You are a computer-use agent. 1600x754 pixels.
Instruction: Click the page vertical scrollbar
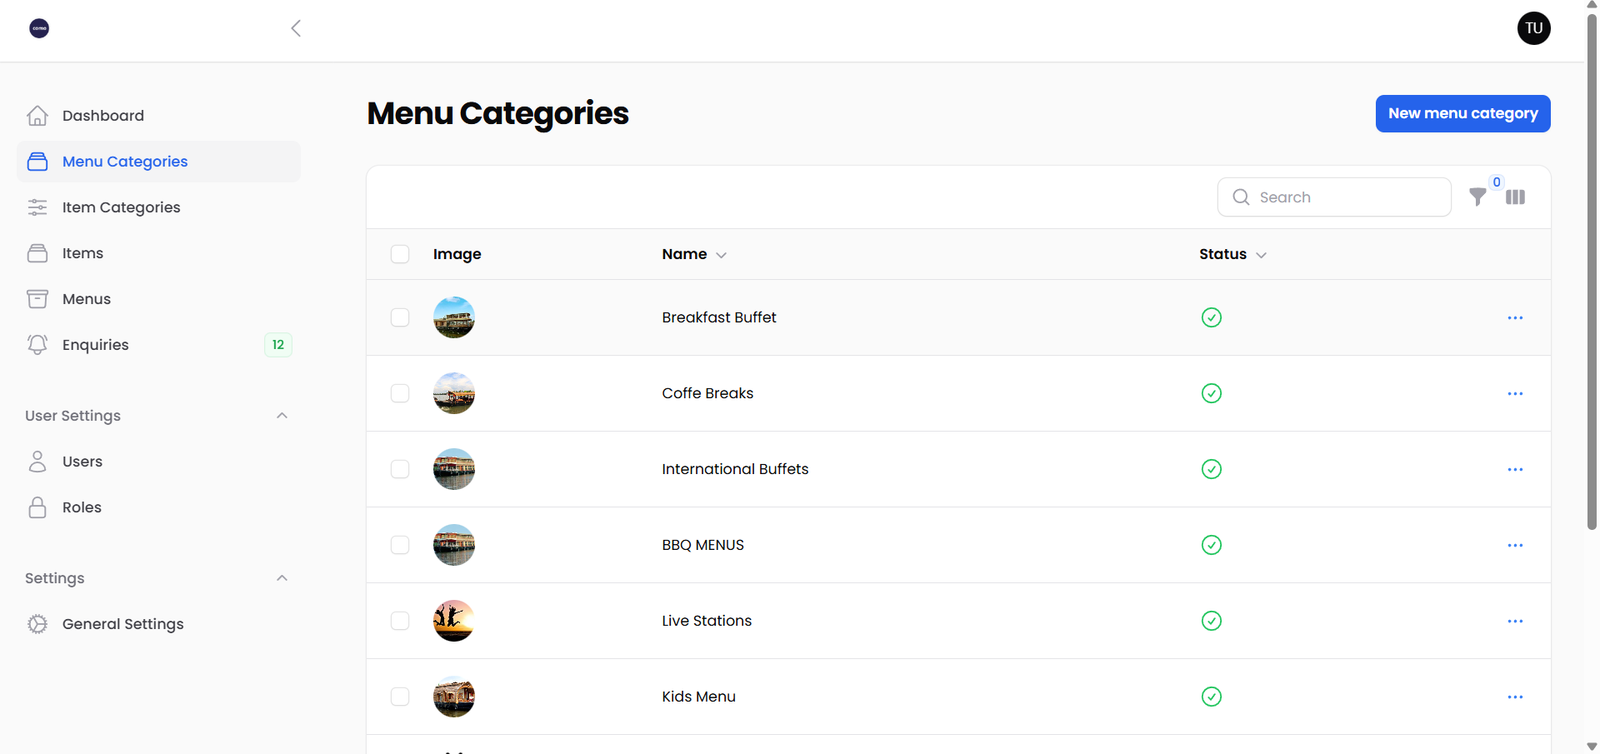coord(1592,270)
